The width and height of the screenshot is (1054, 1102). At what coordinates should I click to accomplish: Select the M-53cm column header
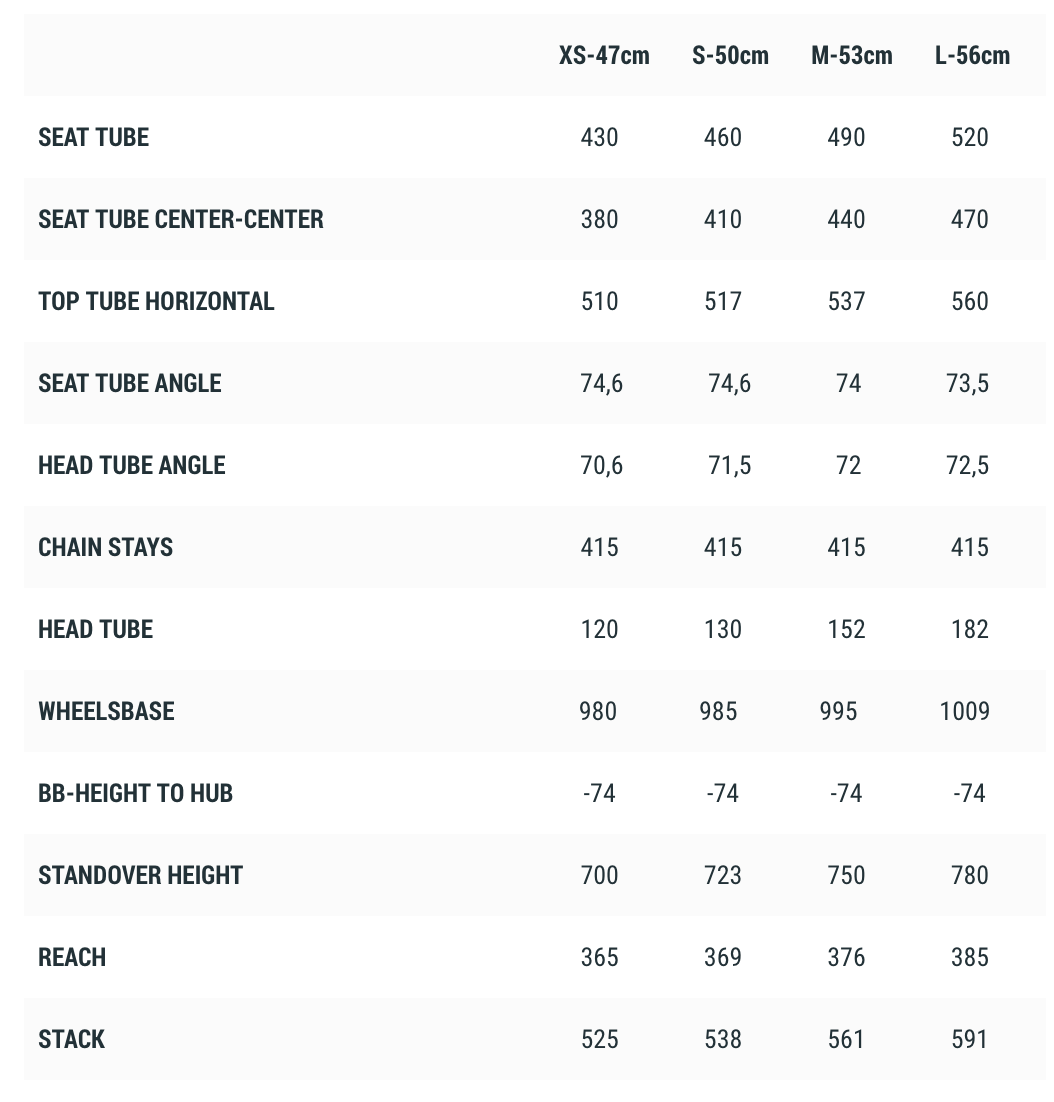point(852,56)
